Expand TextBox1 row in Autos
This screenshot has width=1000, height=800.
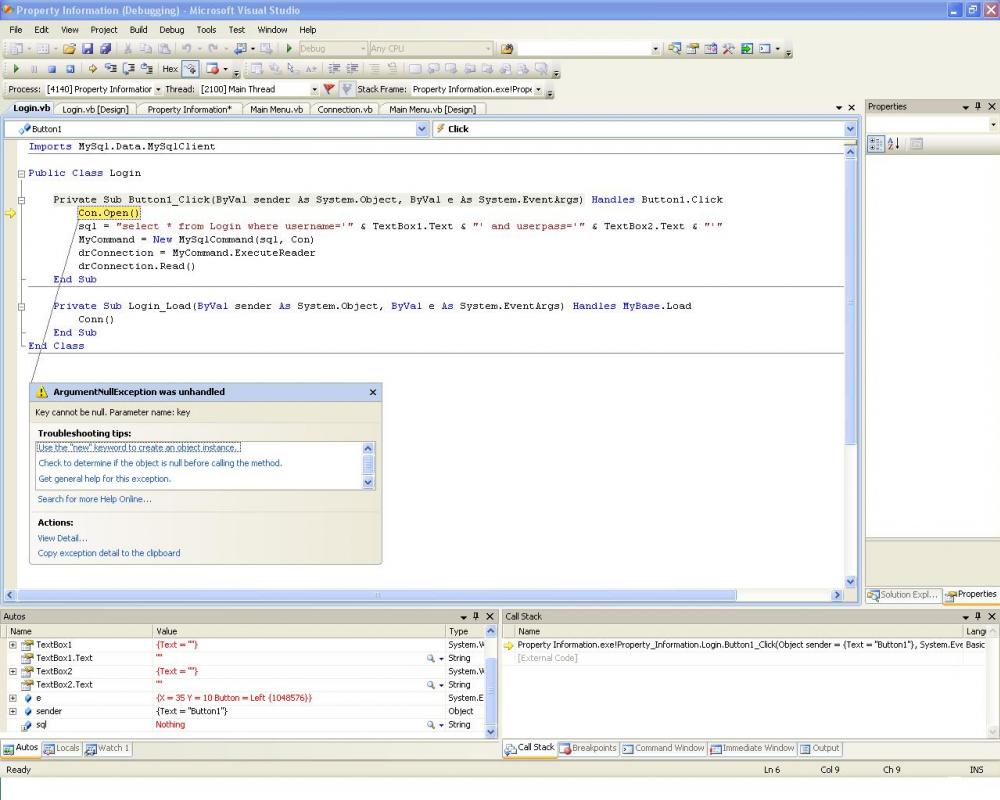[x=13, y=645]
